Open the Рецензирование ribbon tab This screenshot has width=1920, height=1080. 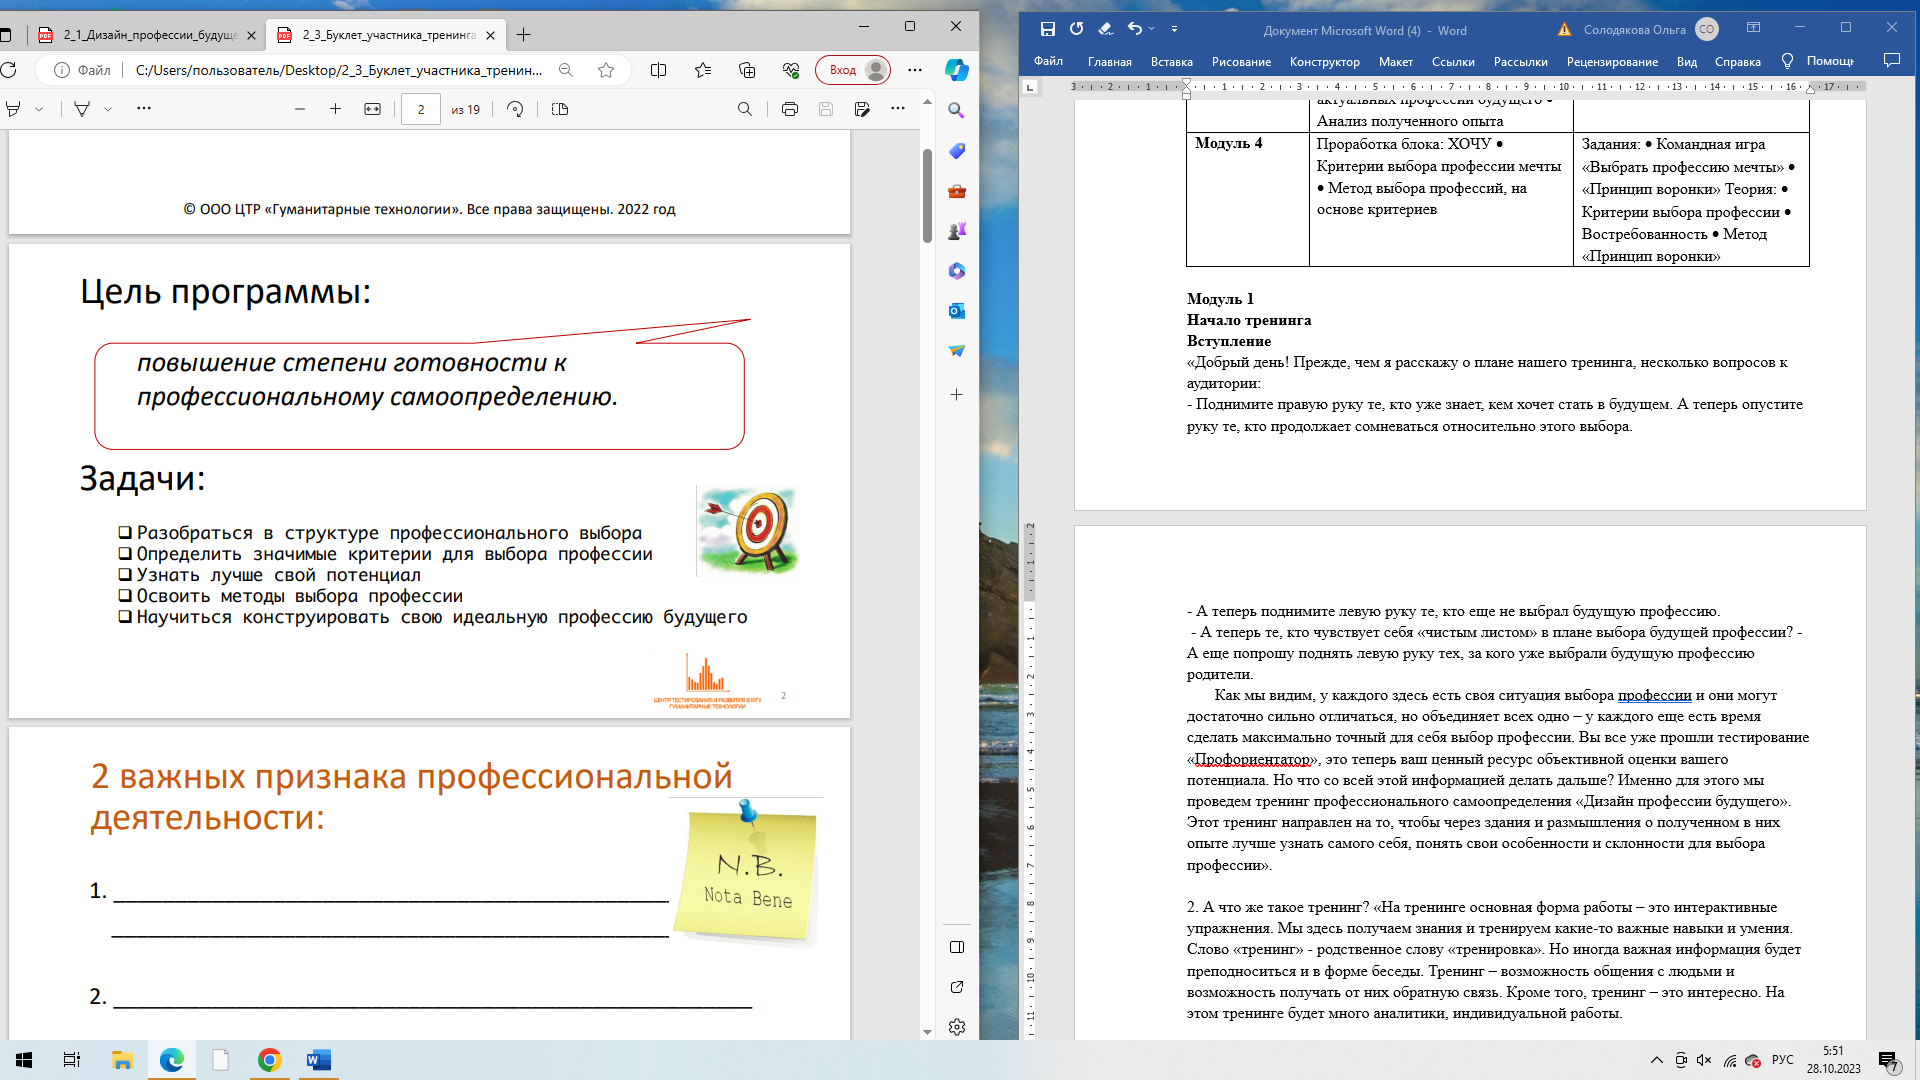(1612, 61)
